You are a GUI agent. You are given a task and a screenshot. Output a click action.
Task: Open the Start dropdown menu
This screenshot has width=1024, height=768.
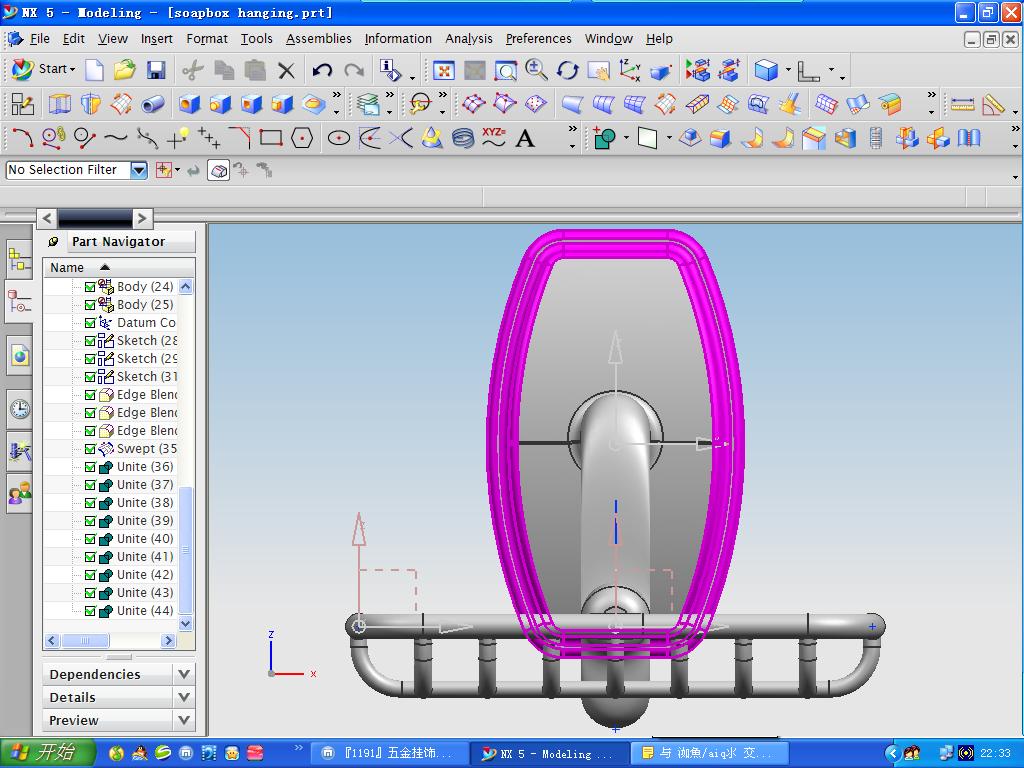[44, 69]
